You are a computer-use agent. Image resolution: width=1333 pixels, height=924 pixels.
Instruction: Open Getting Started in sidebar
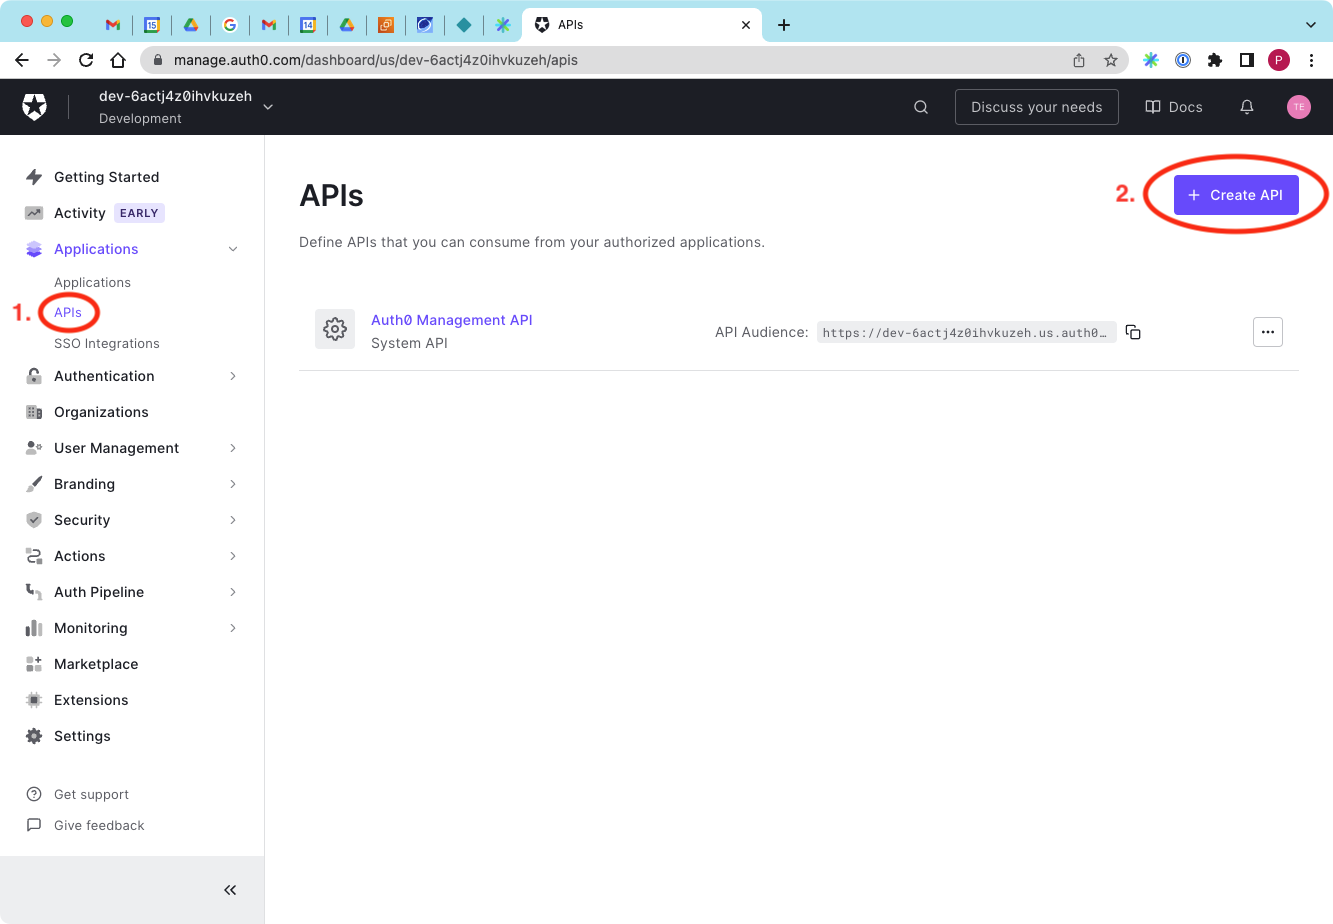tap(106, 177)
